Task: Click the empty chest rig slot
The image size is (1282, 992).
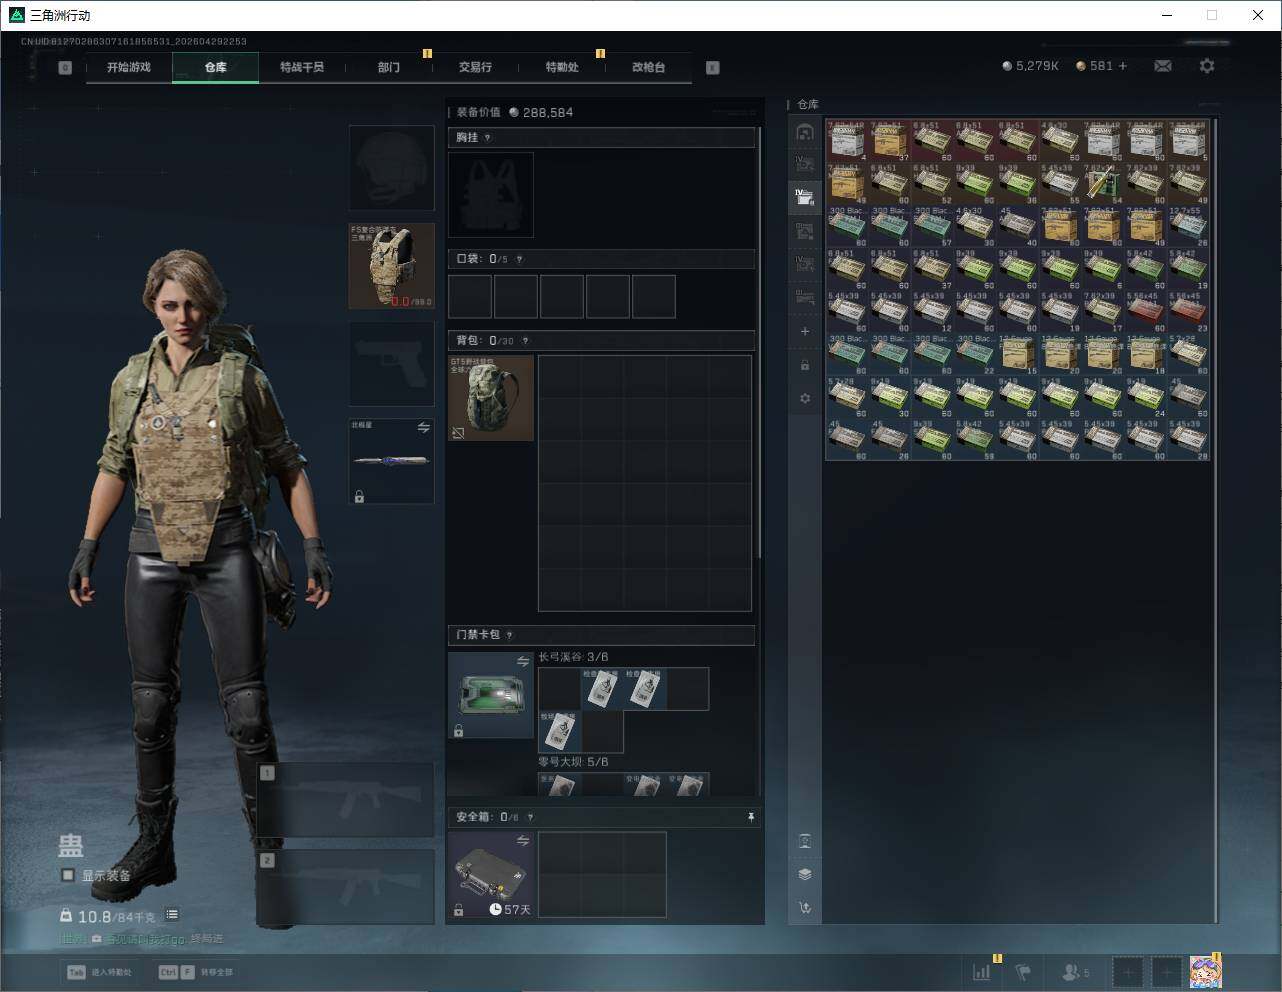Action: [491, 195]
